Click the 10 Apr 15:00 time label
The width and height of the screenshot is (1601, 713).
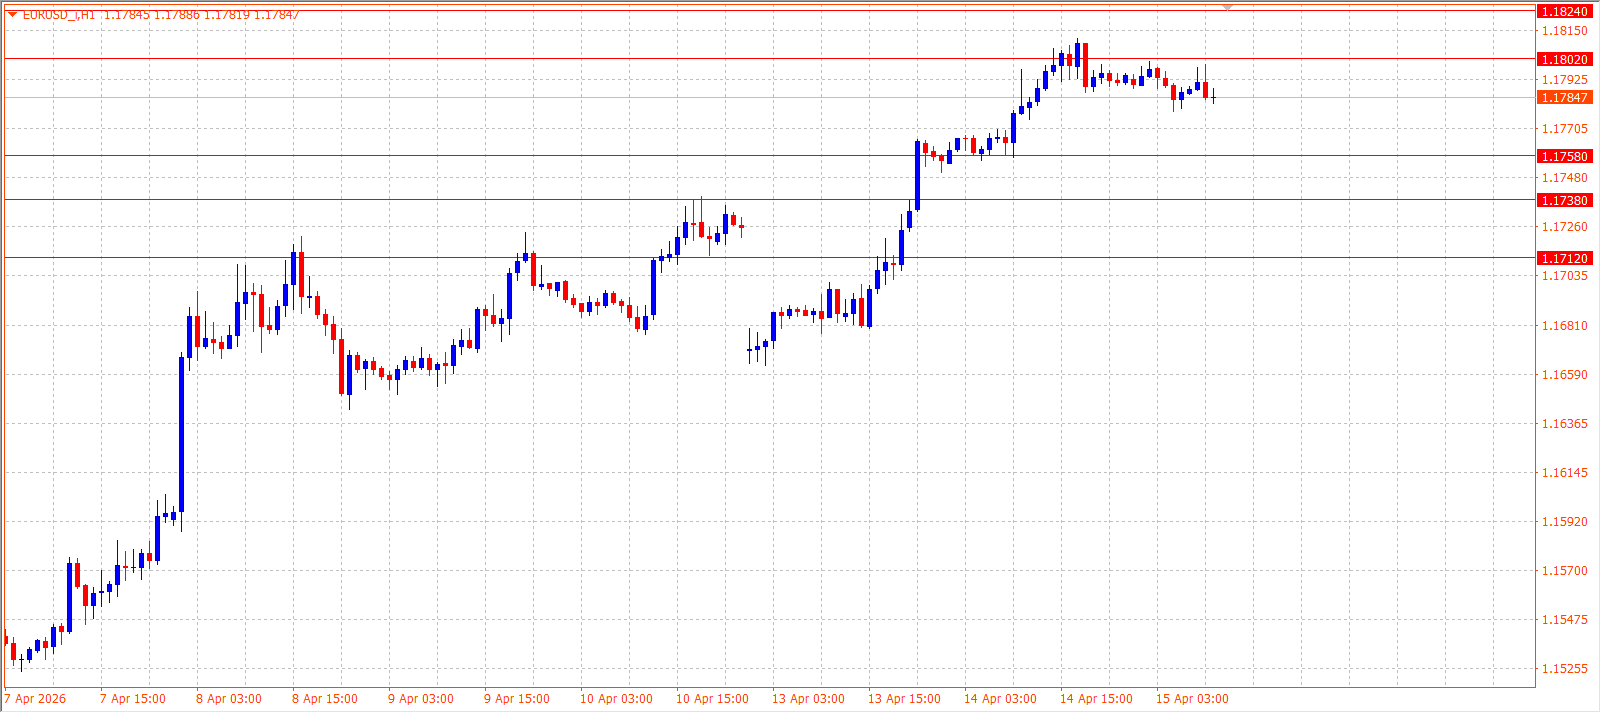click(712, 699)
